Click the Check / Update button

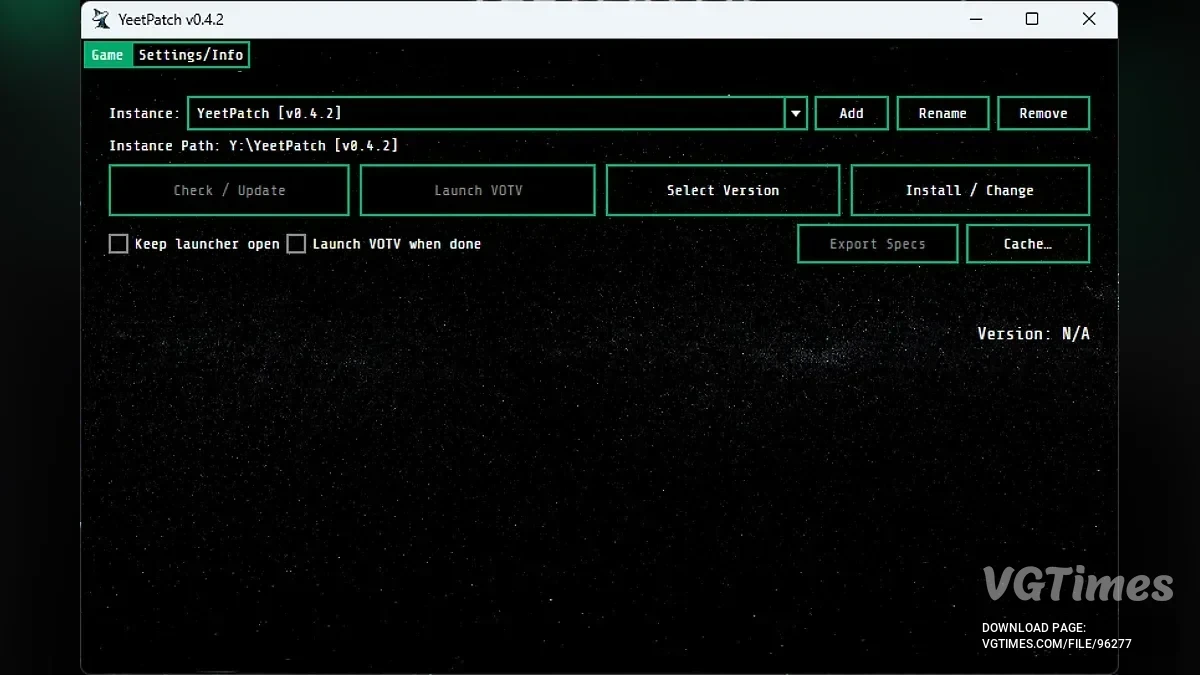tap(229, 190)
